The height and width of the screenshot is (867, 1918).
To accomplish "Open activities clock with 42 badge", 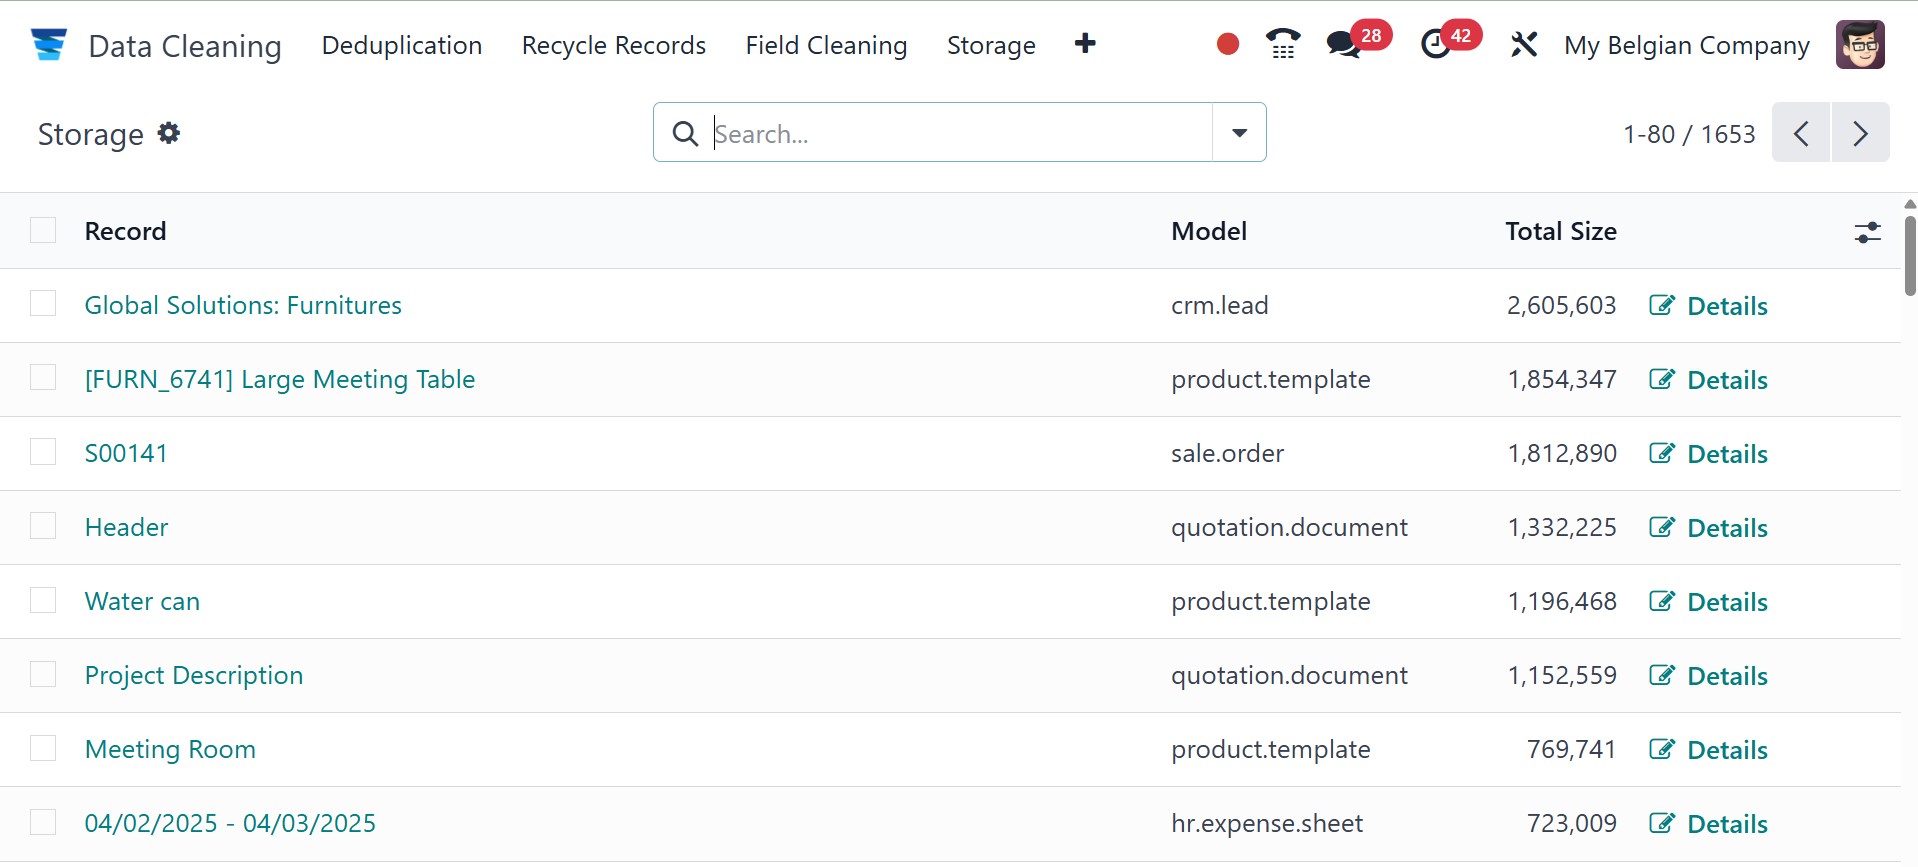I will point(1437,45).
